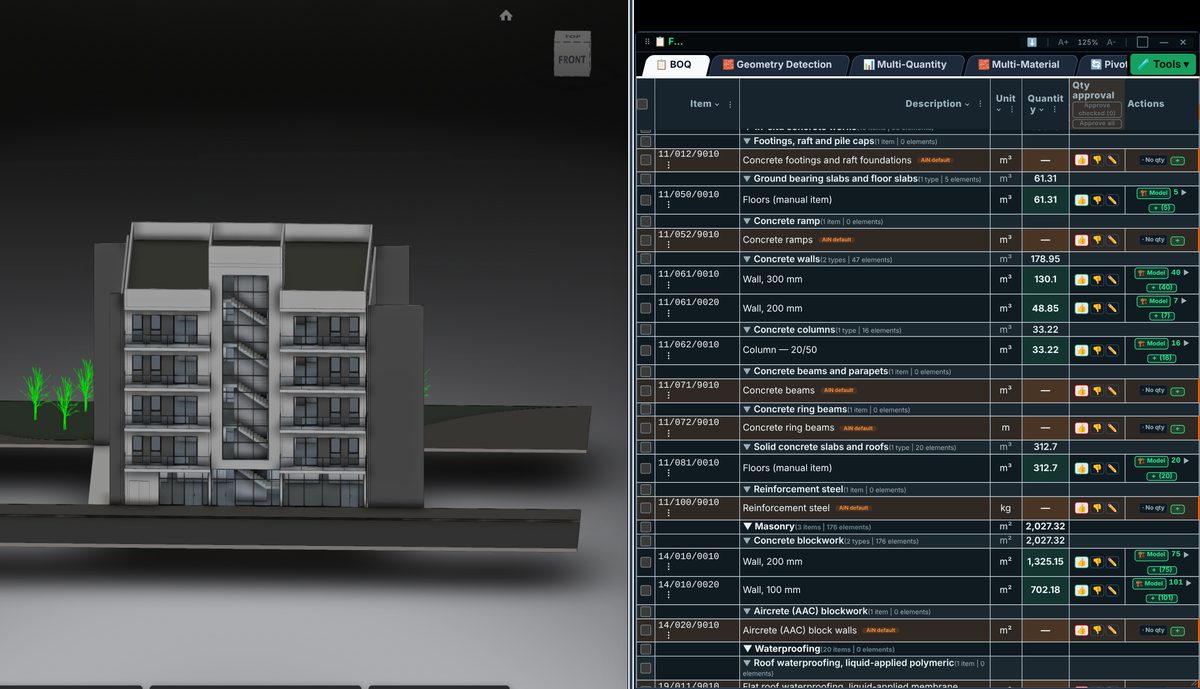Click the + (40) button on Wall, 300 mm row
The height and width of the screenshot is (689, 1200).
click(1160, 288)
